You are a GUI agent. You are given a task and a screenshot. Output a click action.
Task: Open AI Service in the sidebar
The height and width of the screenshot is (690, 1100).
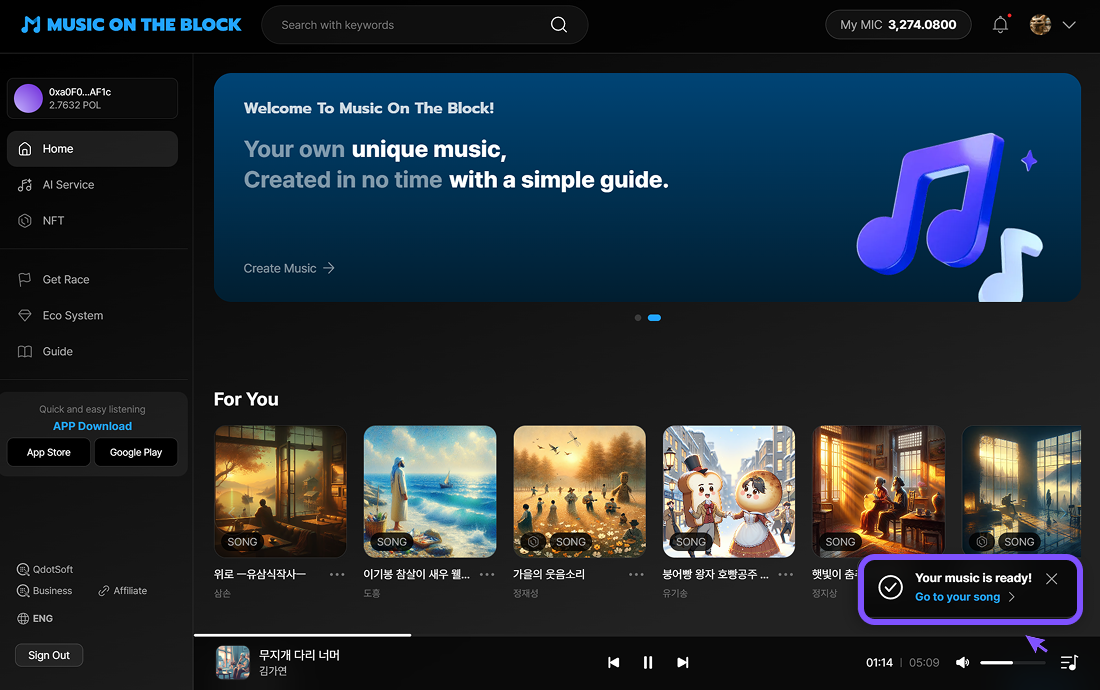coord(68,185)
